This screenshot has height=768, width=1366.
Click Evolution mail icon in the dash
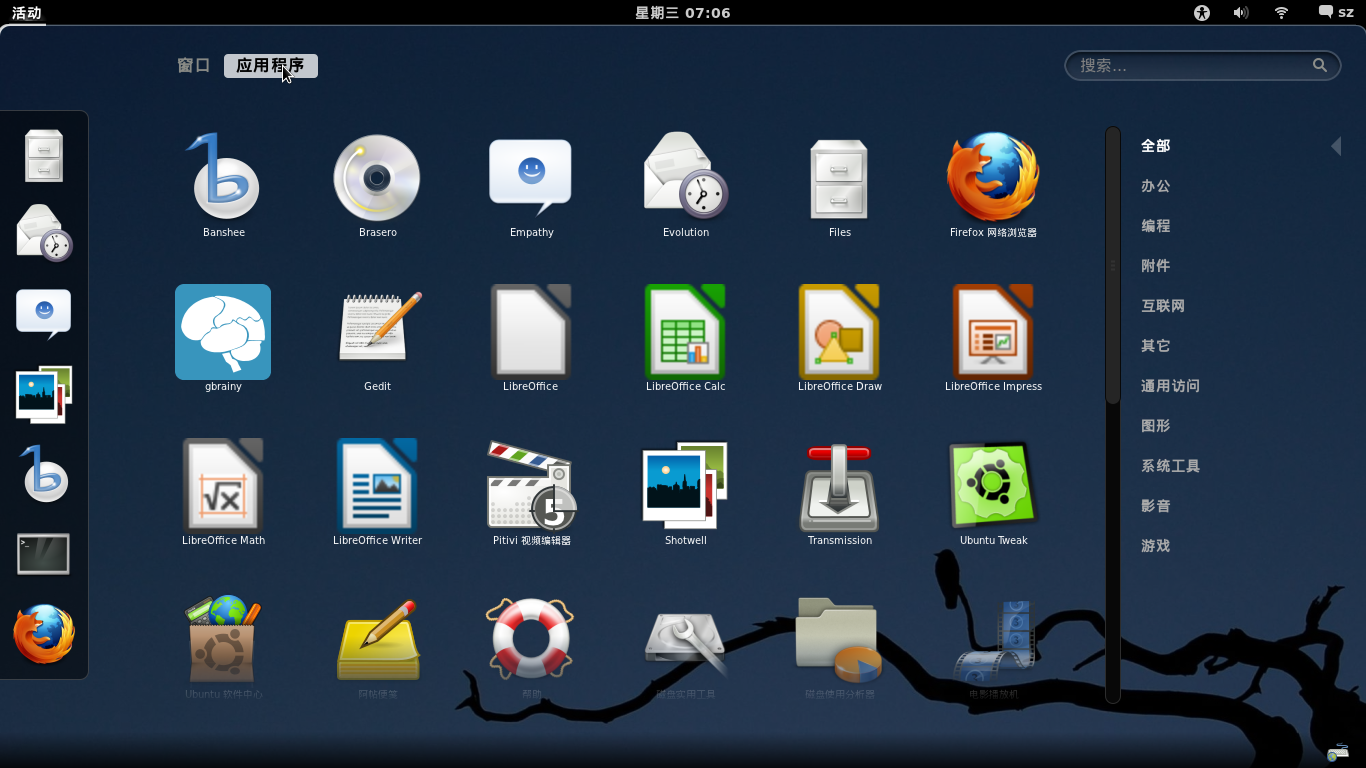coord(44,233)
